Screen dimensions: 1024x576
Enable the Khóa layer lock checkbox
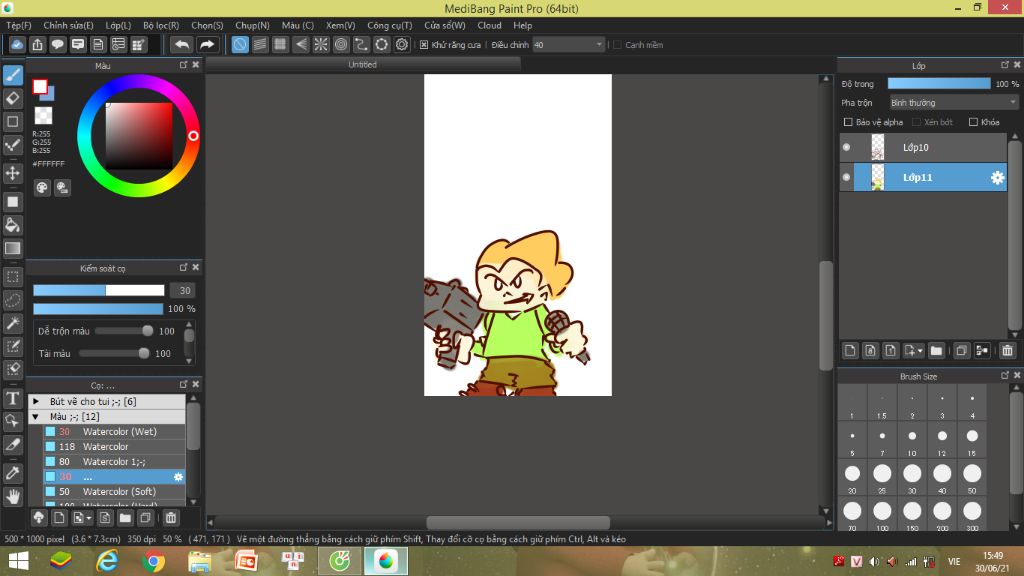[x=973, y=122]
